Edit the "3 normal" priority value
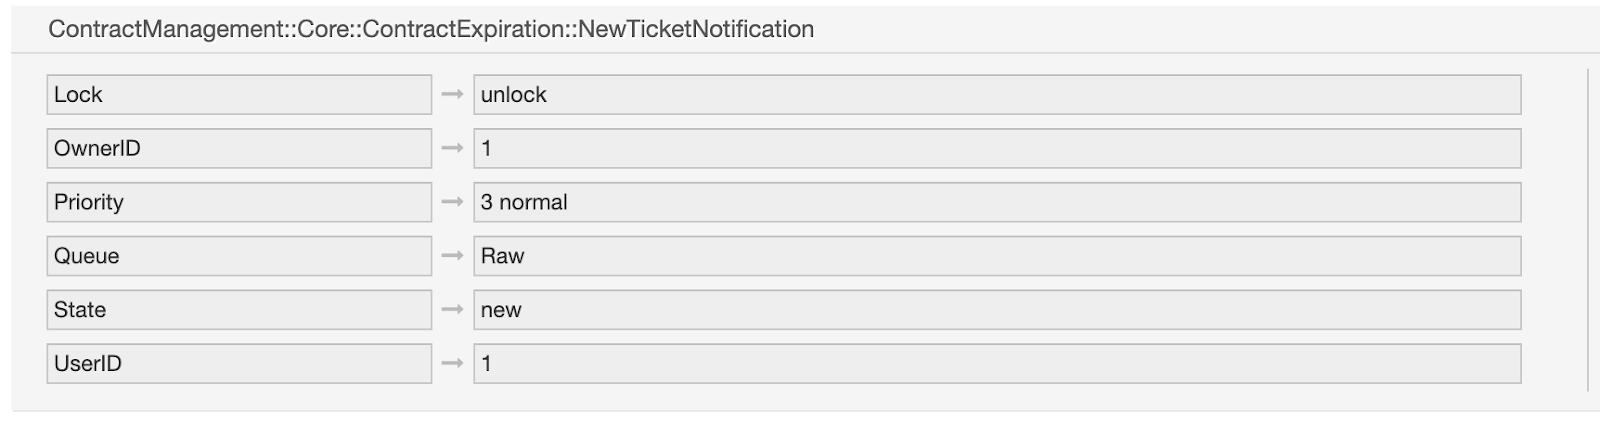1600x423 pixels. point(997,202)
